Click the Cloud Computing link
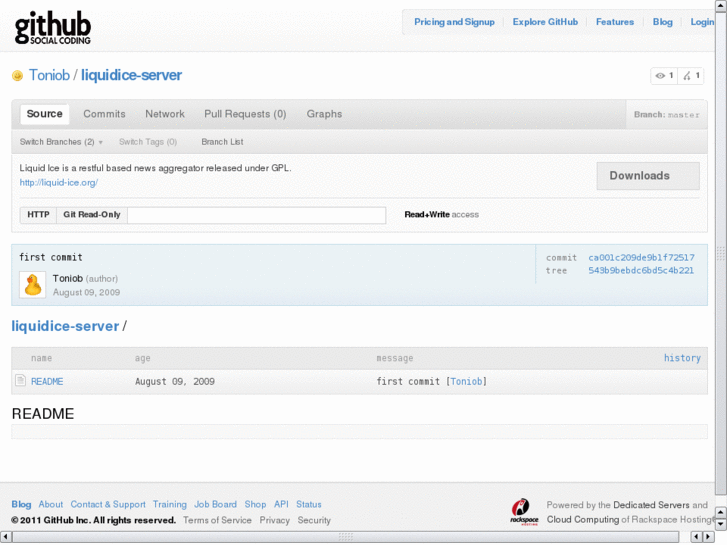This screenshot has width=727, height=545. (583, 519)
